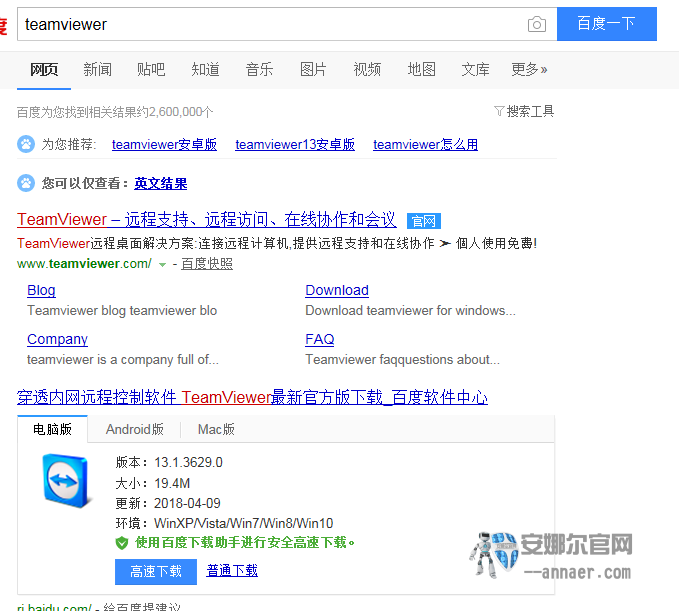
Task: Open the FAQ sublink
Action: pyautogui.click(x=320, y=339)
